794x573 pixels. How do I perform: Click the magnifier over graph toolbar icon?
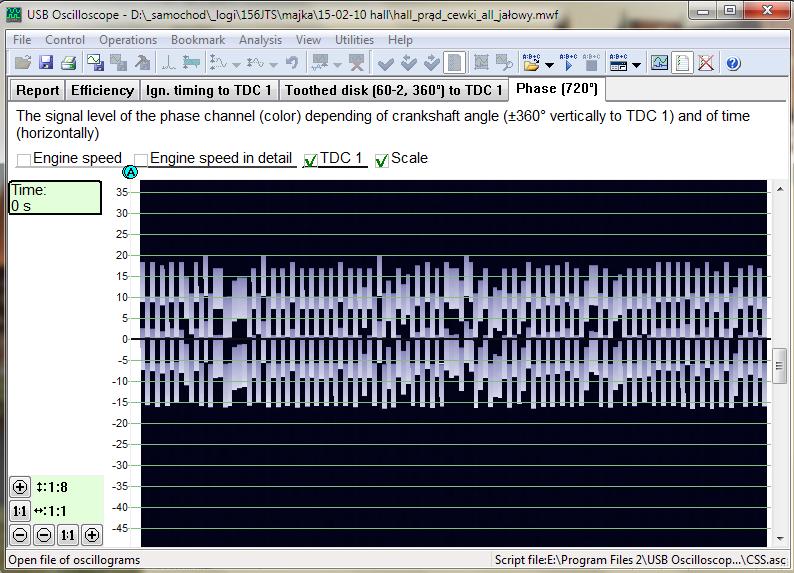504,63
